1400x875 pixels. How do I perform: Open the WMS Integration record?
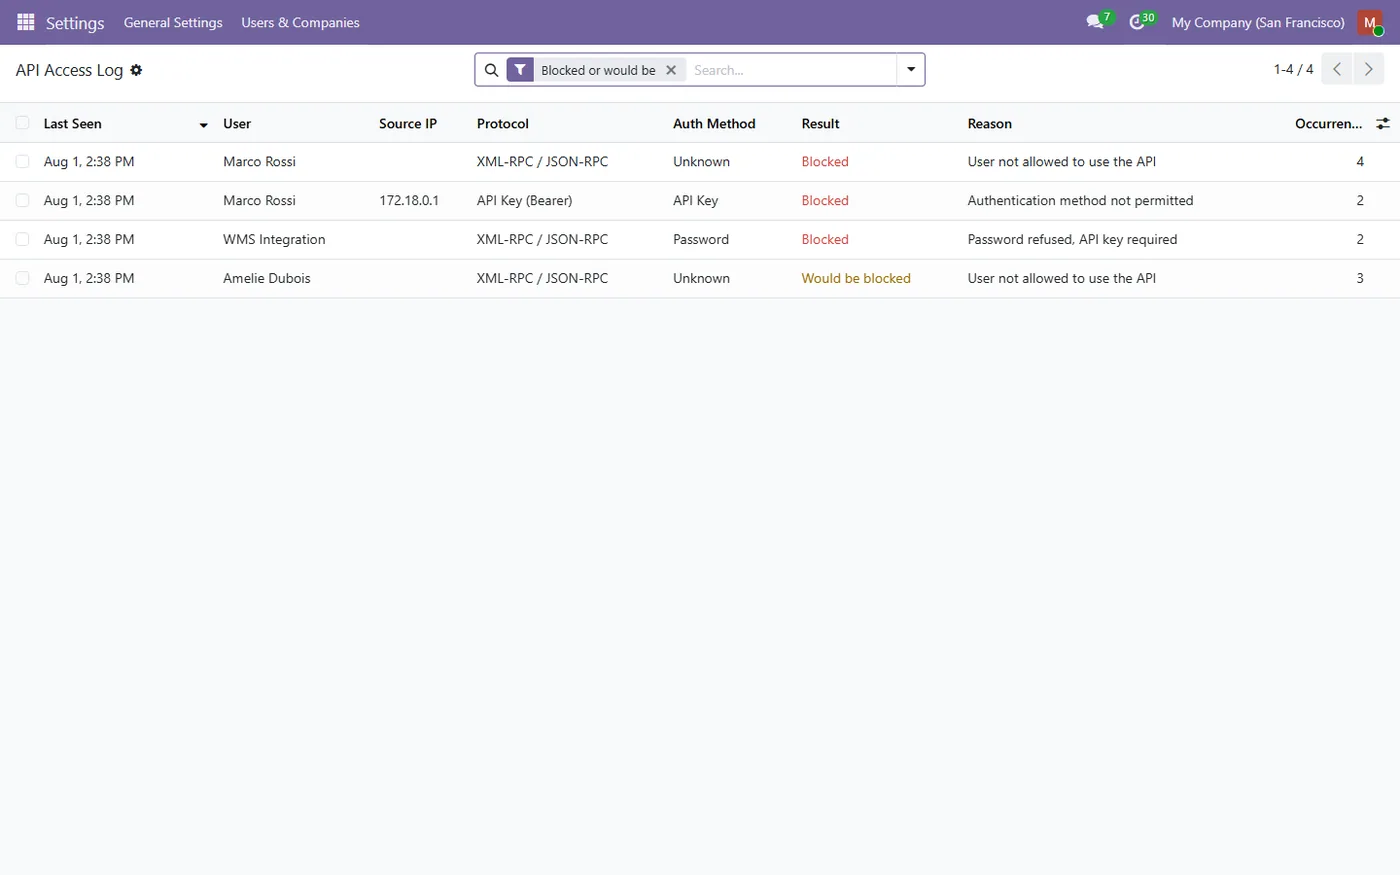point(274,239)
